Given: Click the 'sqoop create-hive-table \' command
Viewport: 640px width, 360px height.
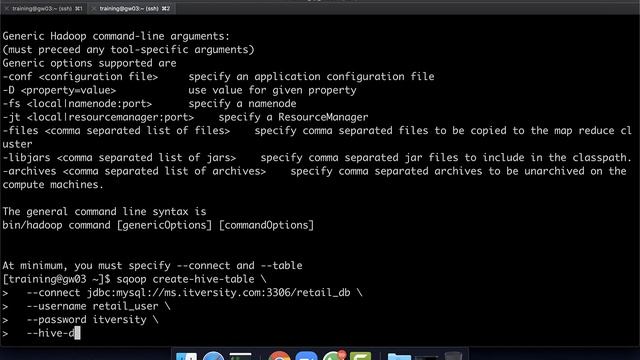Looking at the screenshot, I should pos(191,279).
